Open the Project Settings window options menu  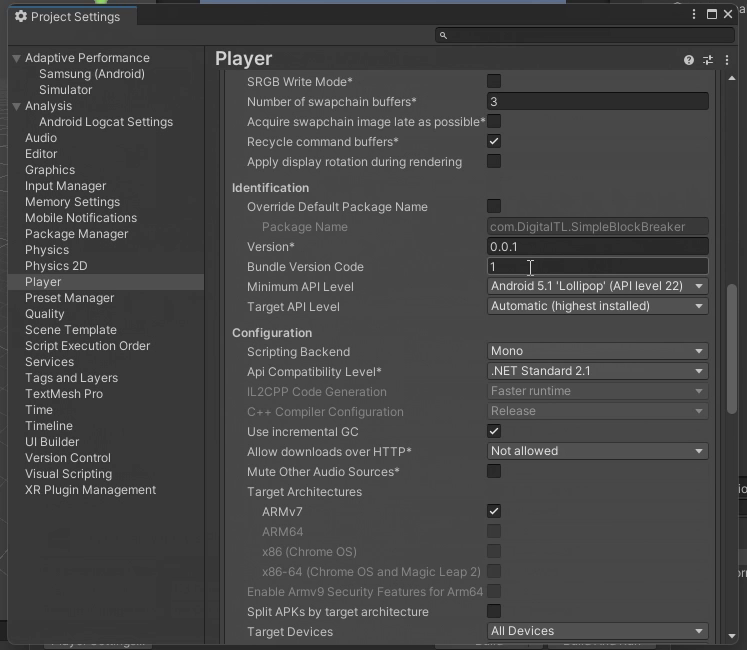click(x=694, y=15)
